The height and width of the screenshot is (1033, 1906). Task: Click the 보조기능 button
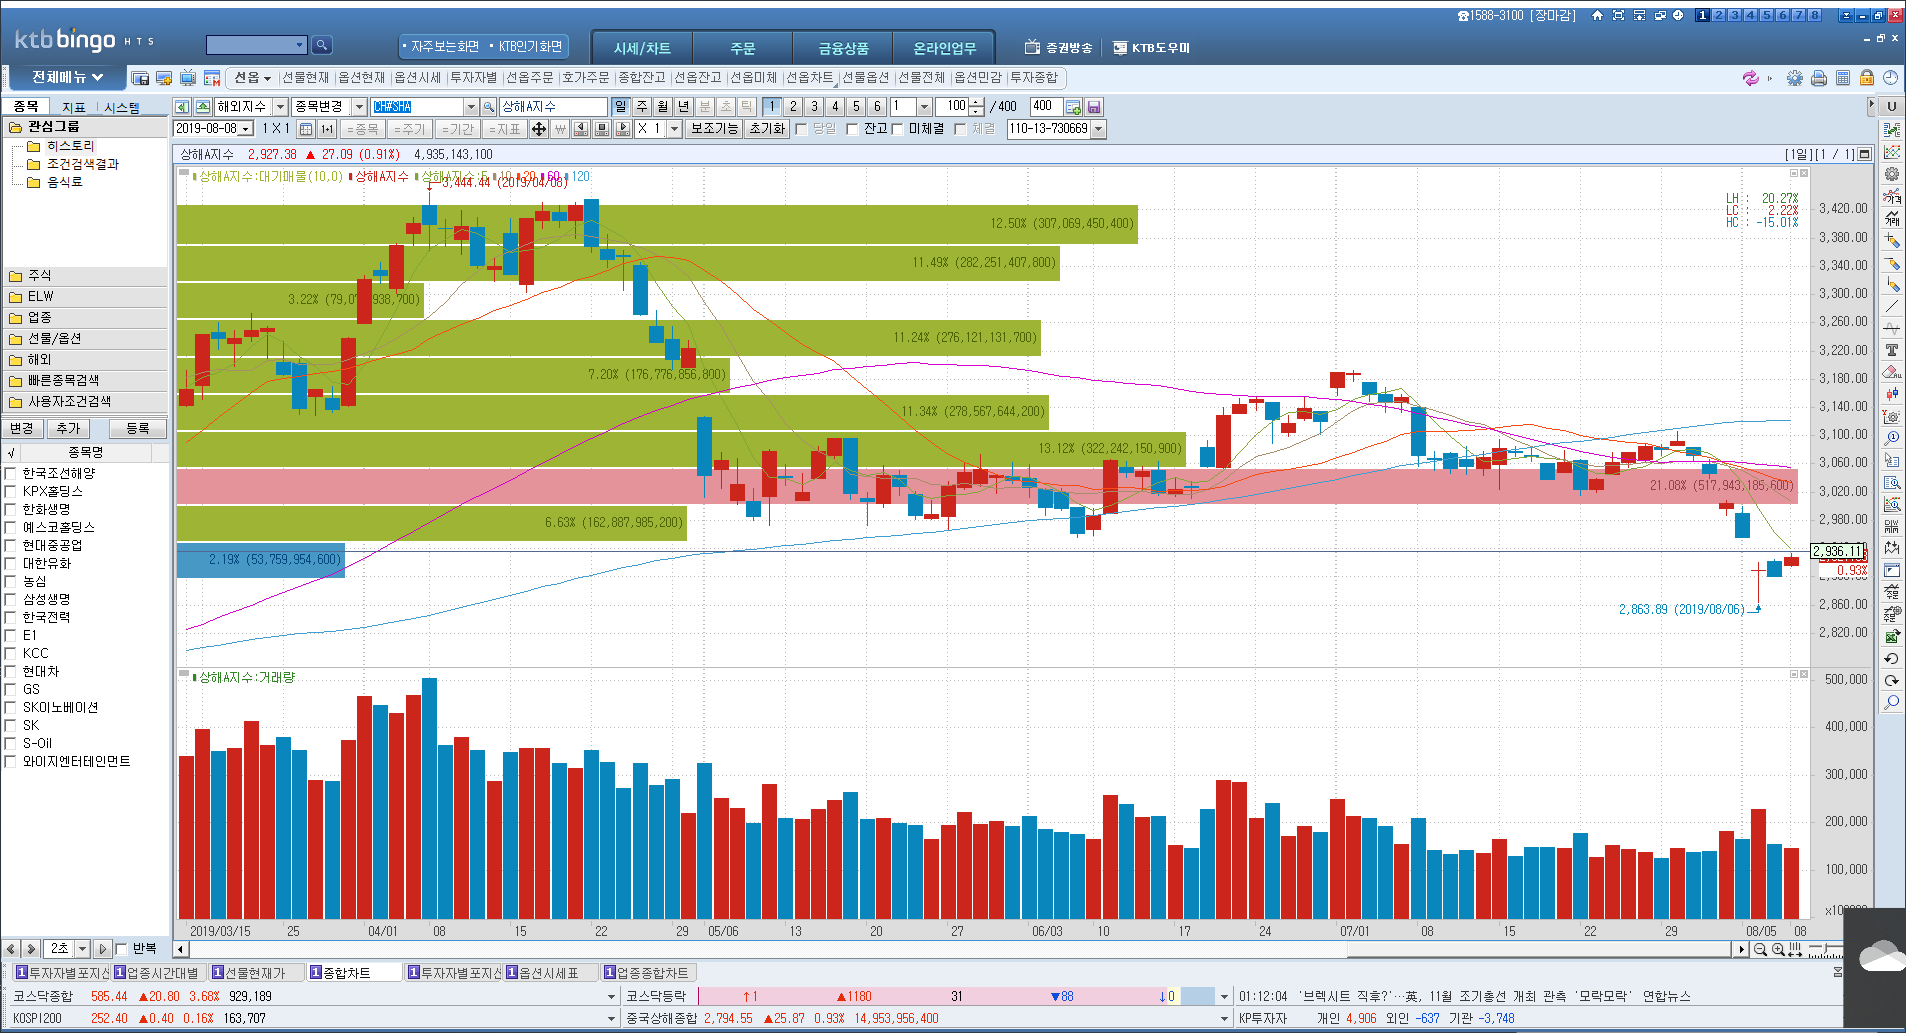(x=714, y=129)
